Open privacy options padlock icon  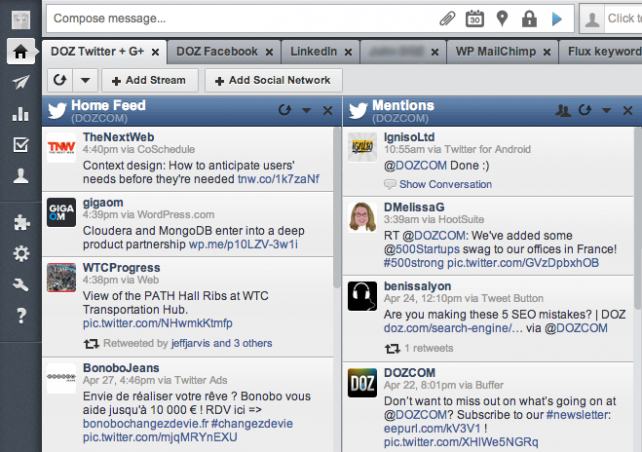click(529, 19)
